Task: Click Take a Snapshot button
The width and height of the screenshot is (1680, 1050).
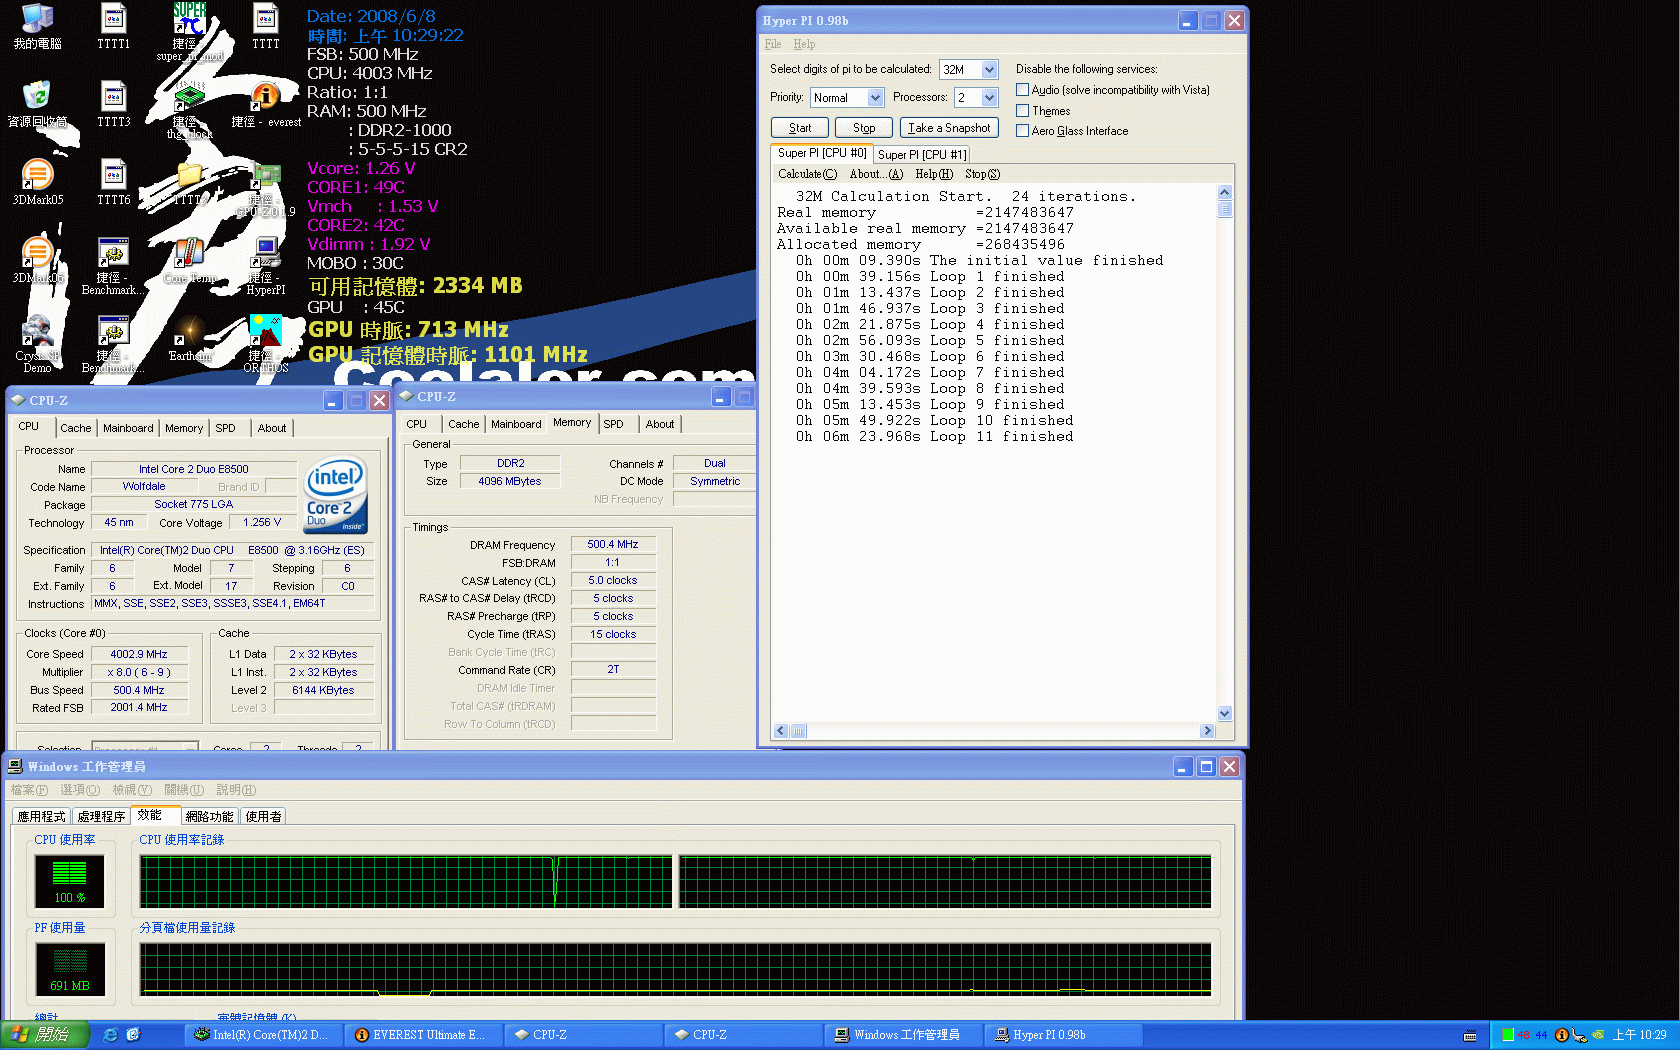Action: [949, 128]
